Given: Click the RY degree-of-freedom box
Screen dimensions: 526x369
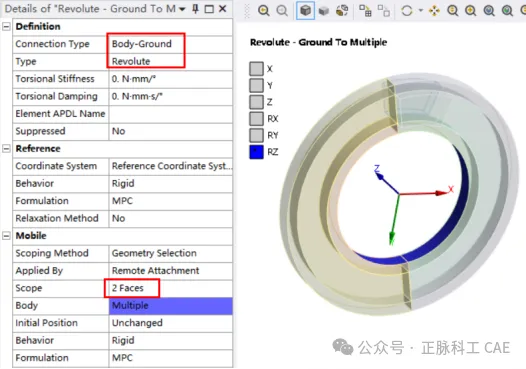Looking at the screenshot, I should pos(256,135).
